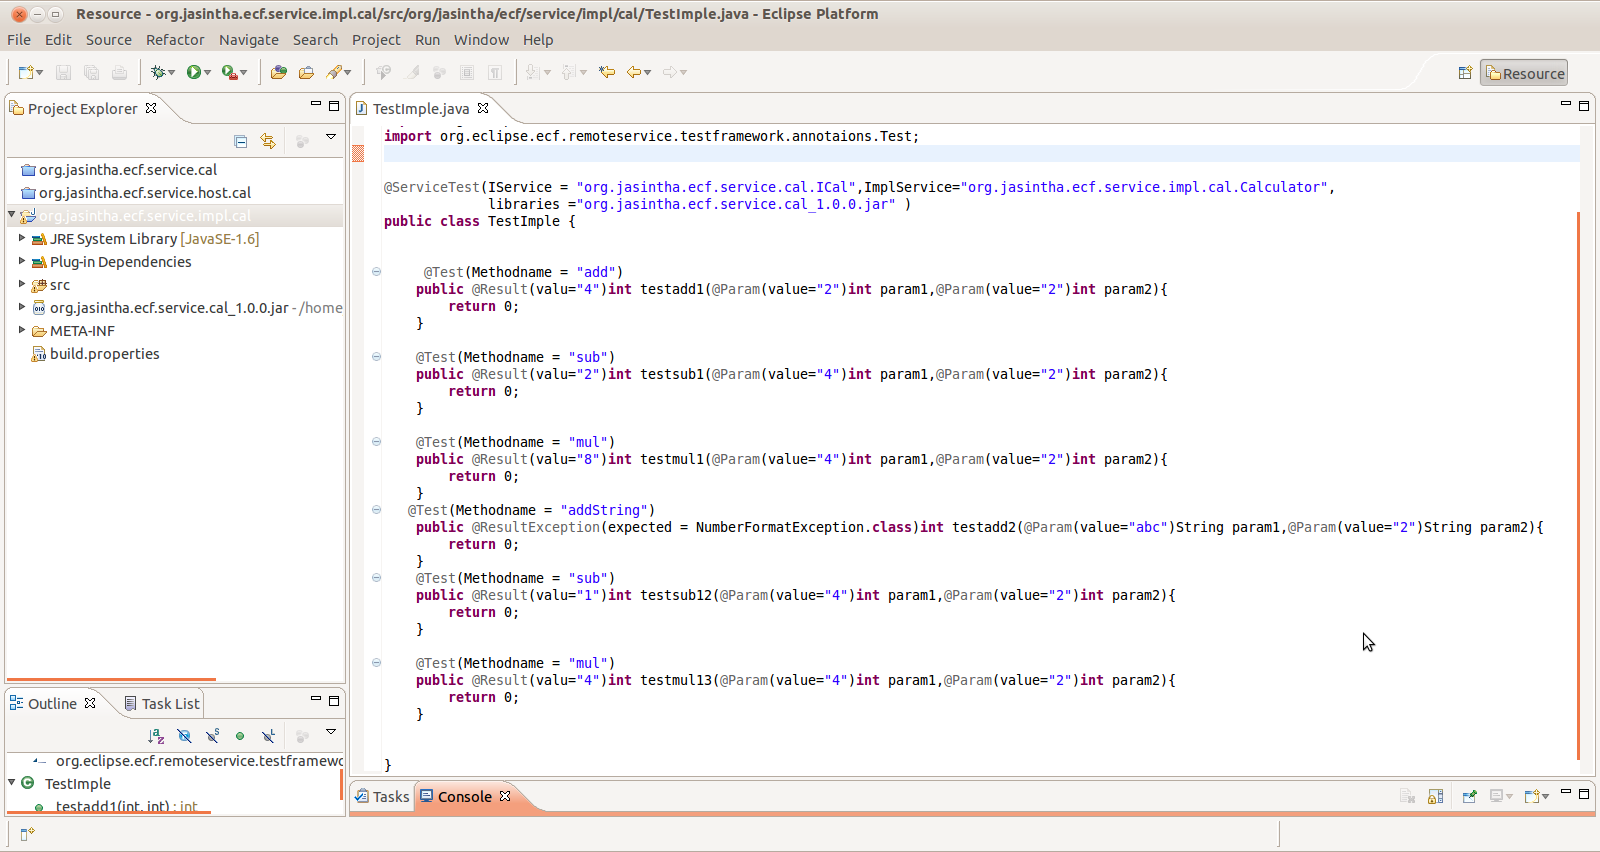Open the New wizard dropdown arrow
Screen dimensions: 1600x852
click(x=40, y=72)
